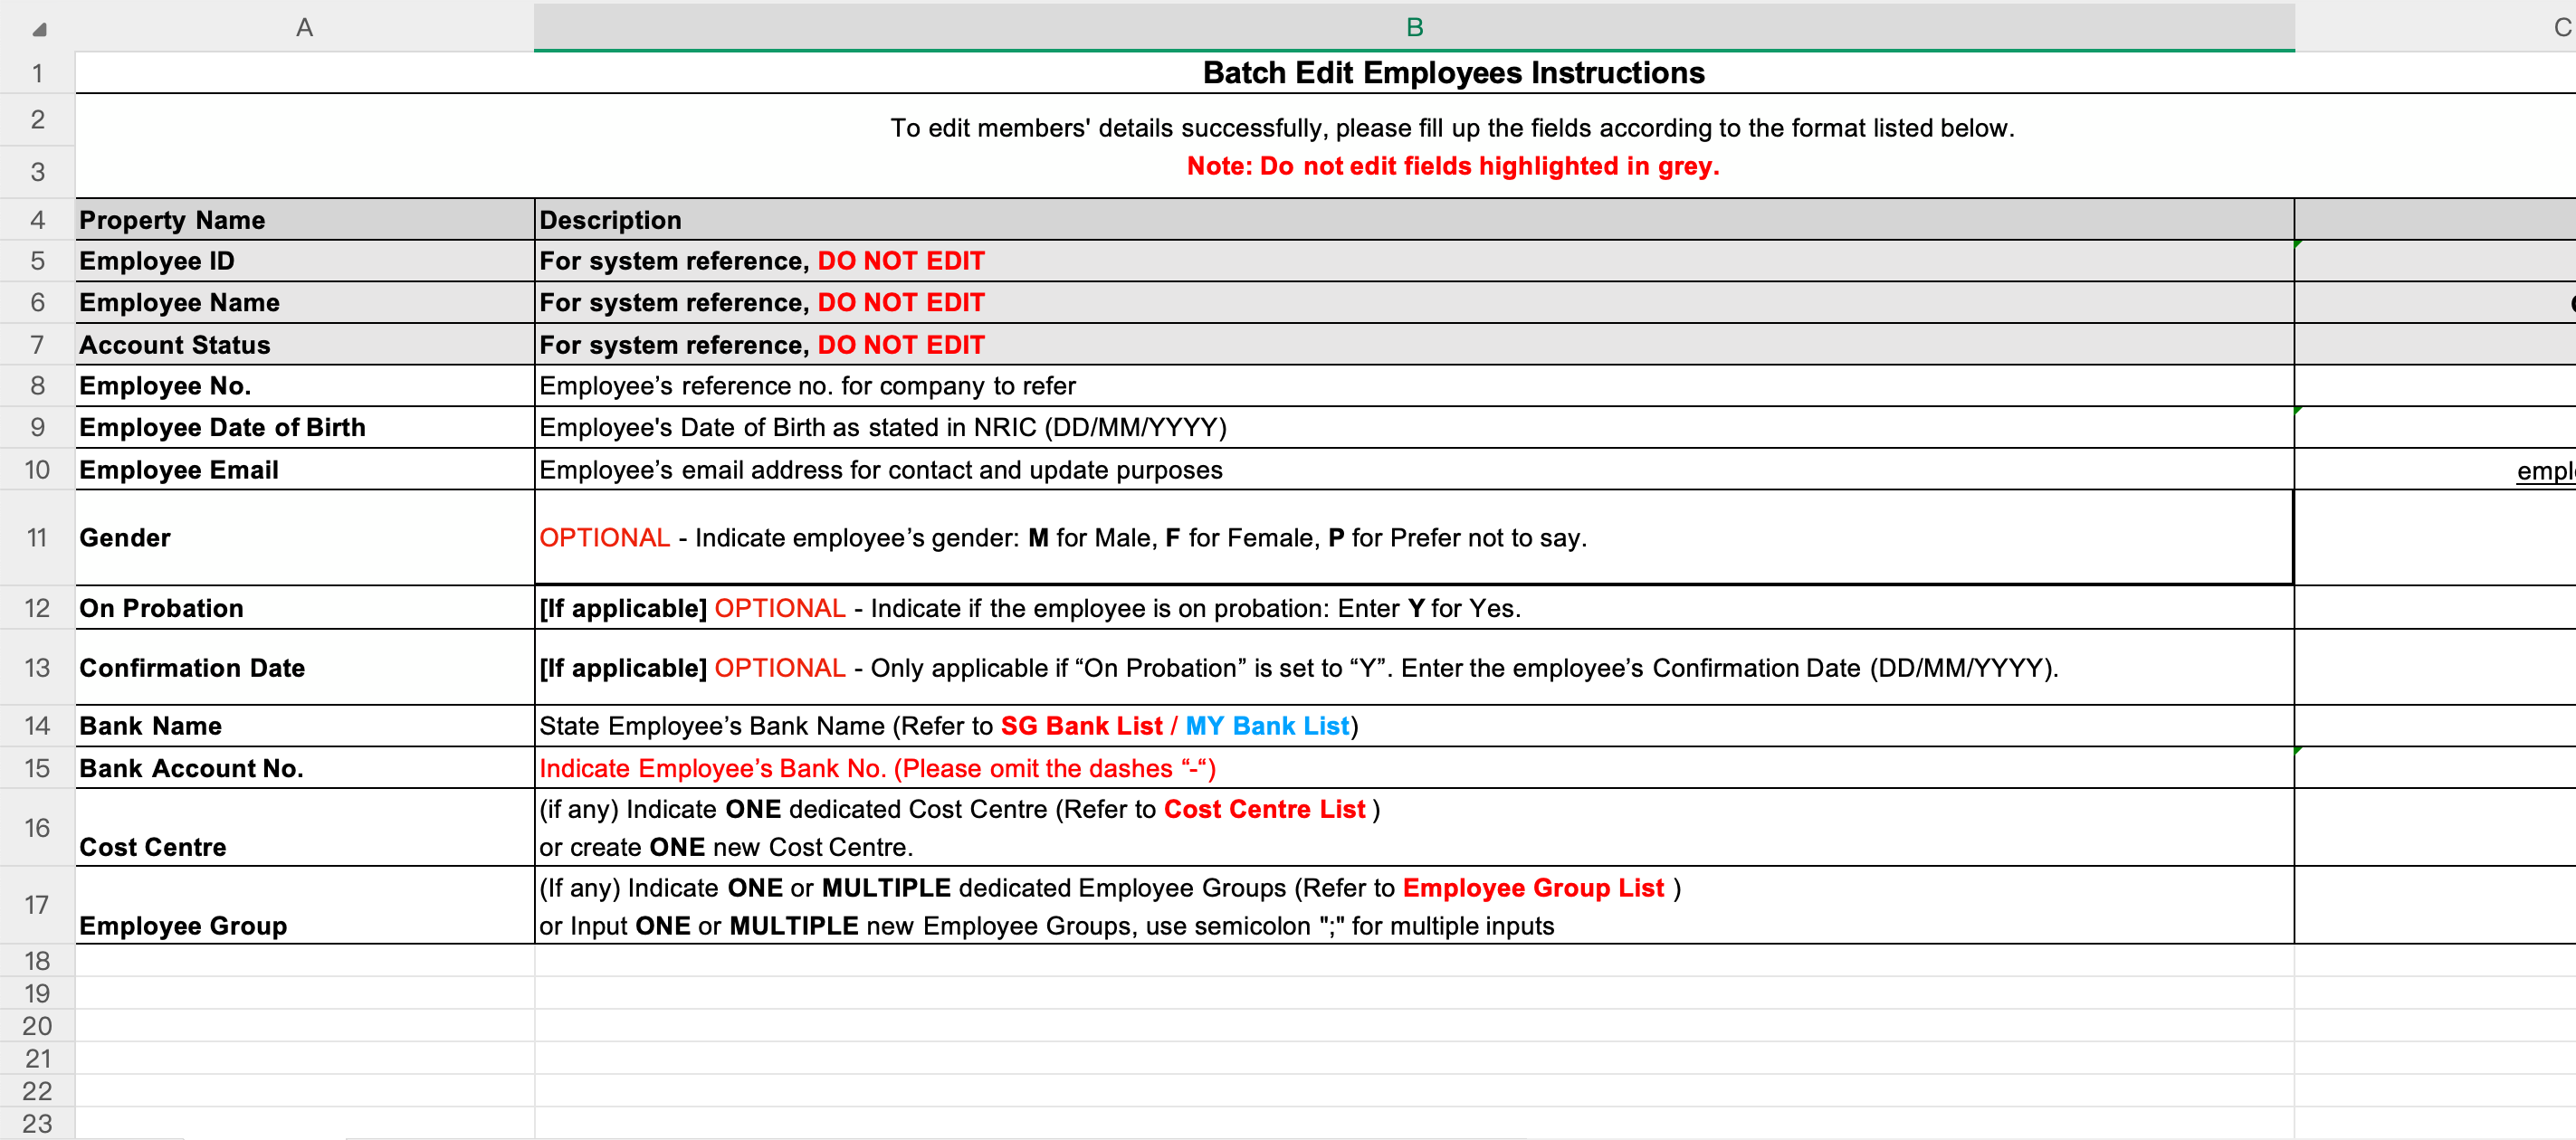The width and height of the screenshot is (2576, 1140).
Task: Open the Employee Group List link
Action: 1532,888
